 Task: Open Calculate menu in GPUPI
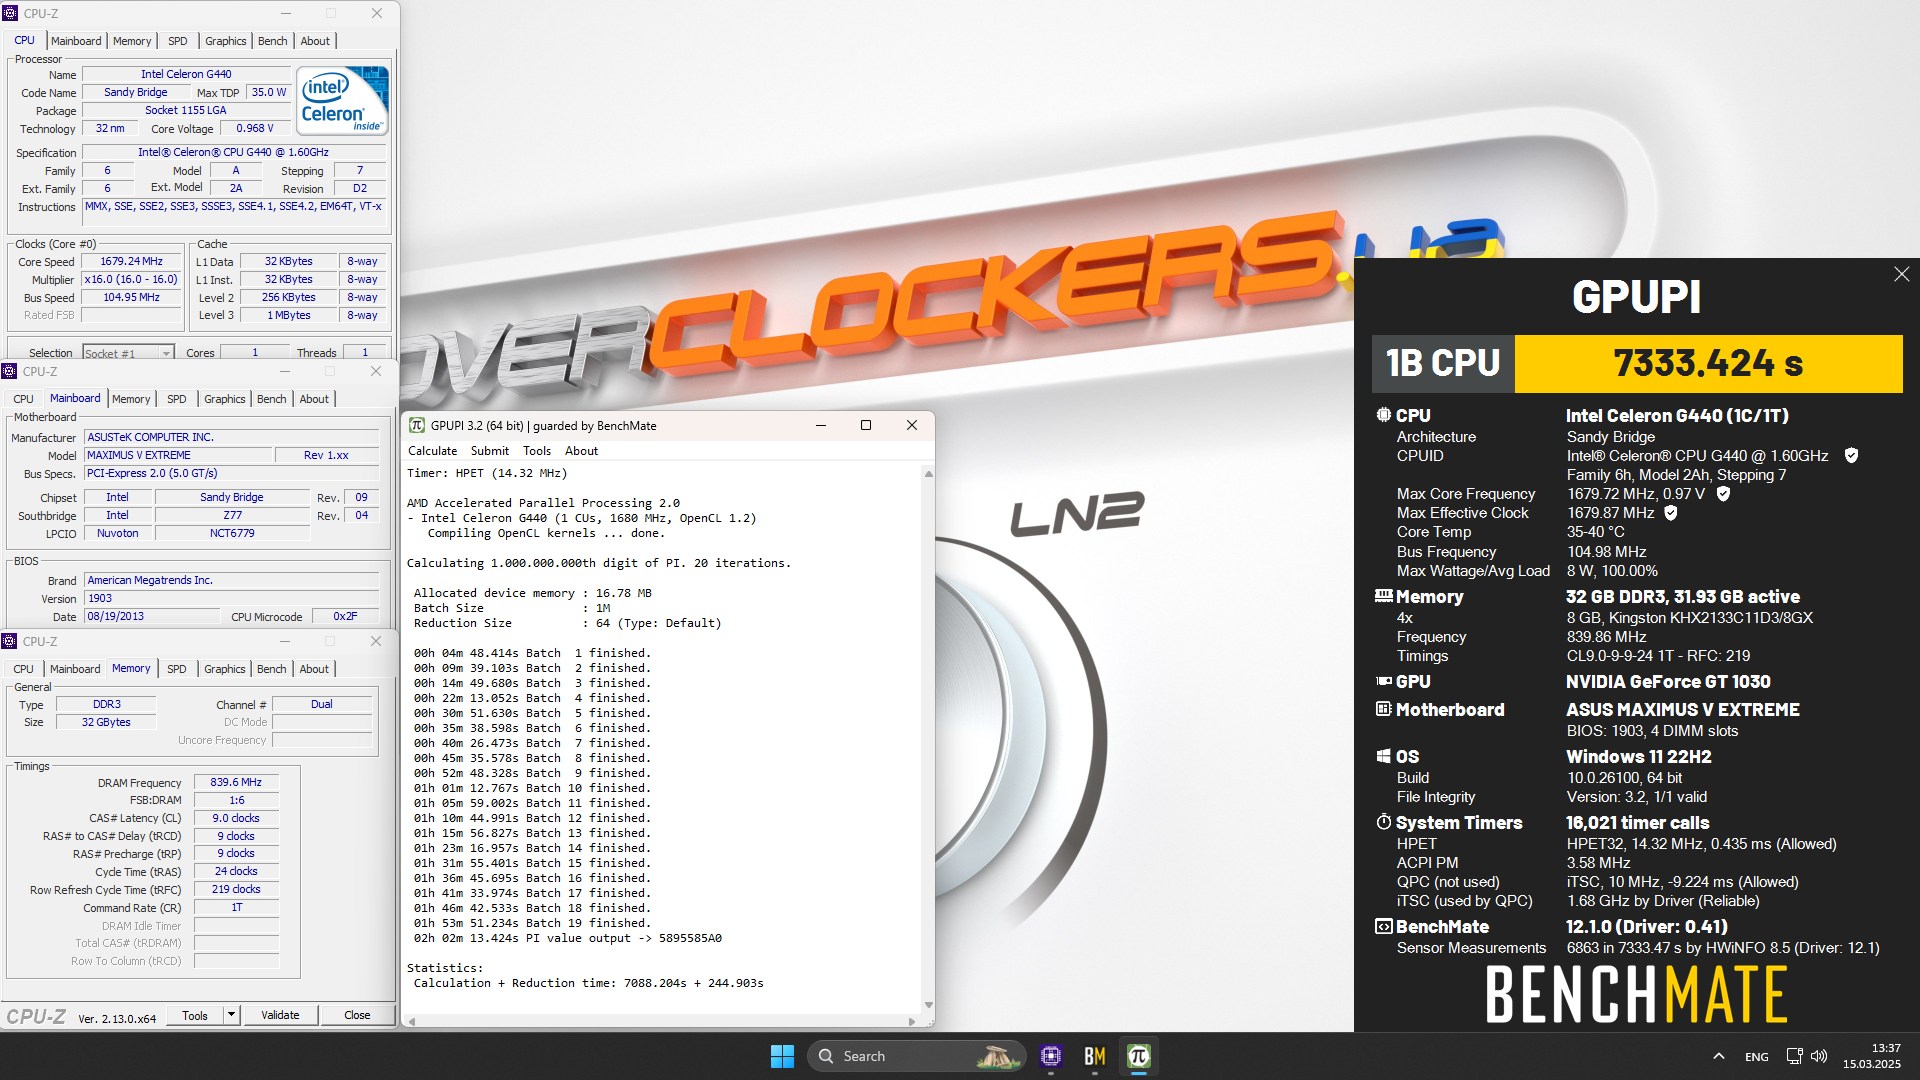pyautogui.click(x=432, y=451)
